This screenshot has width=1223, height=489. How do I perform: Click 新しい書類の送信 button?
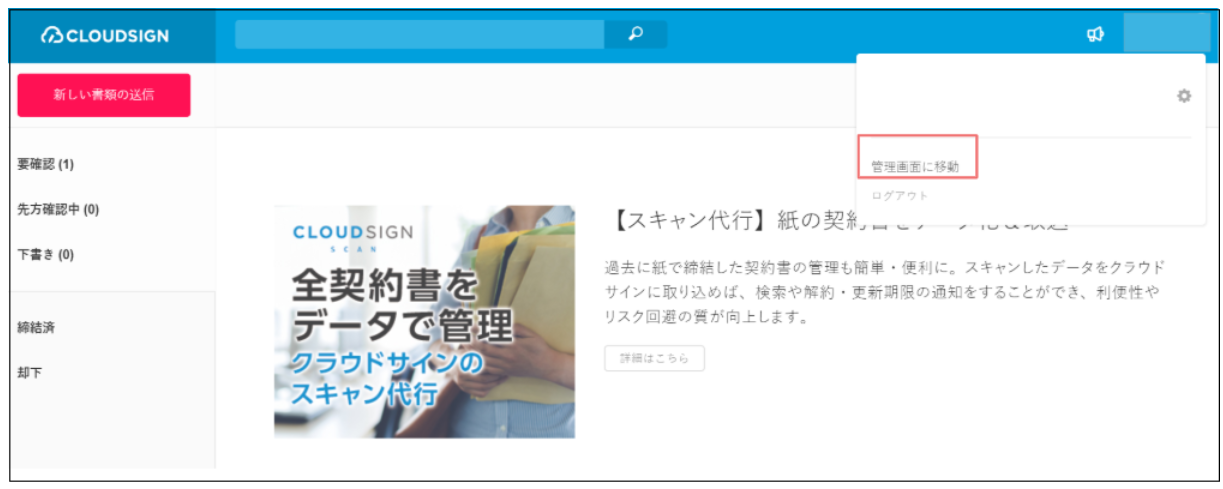coord(104,95)
